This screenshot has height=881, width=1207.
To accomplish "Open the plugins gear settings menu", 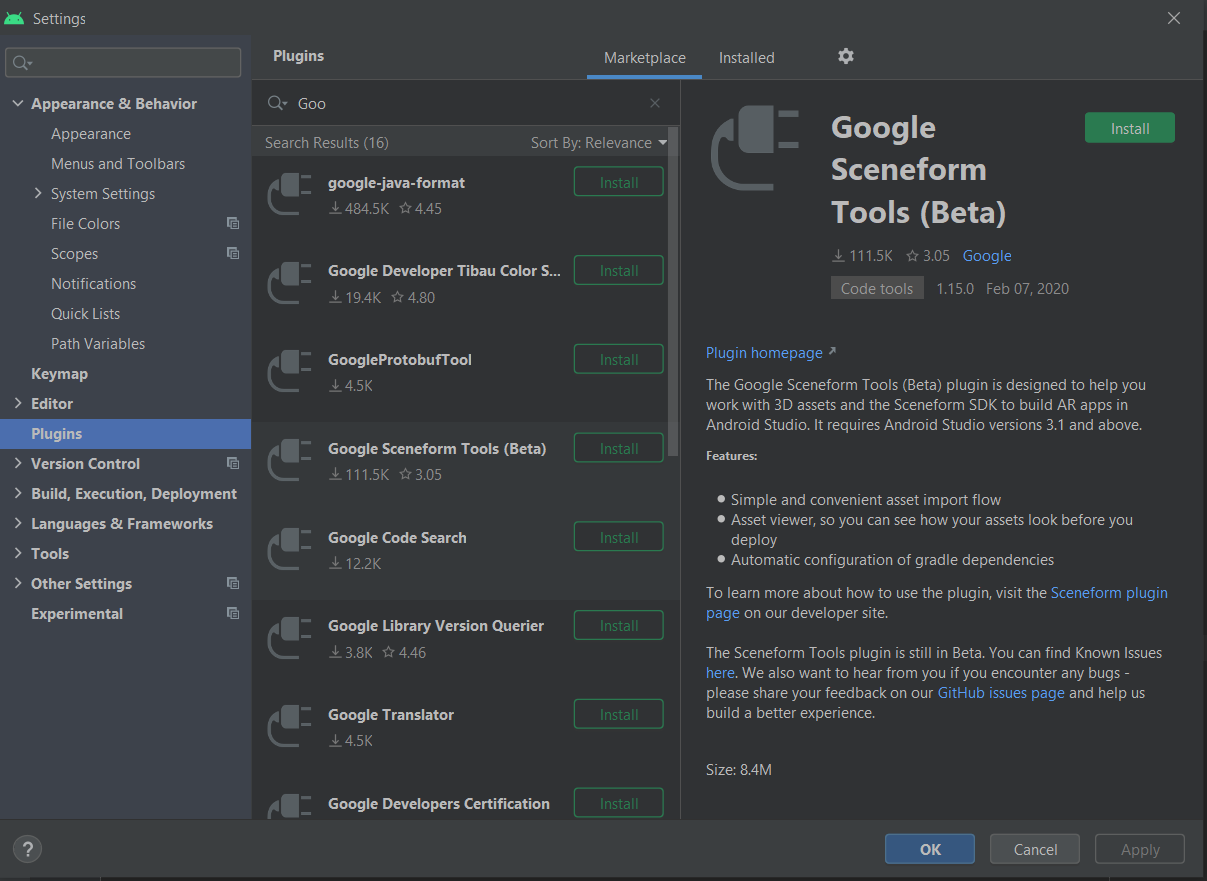I will click(846, 57).
